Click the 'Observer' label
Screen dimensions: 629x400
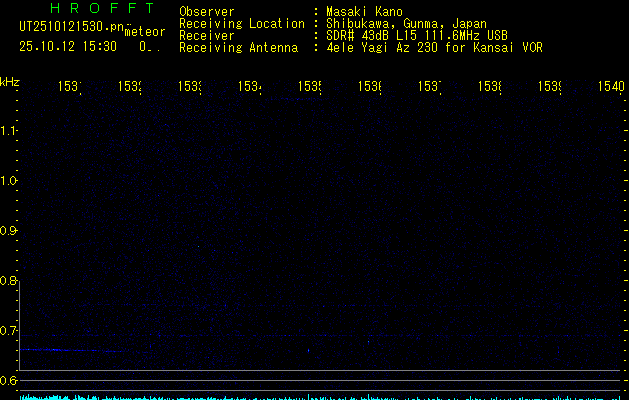[207, 11]
